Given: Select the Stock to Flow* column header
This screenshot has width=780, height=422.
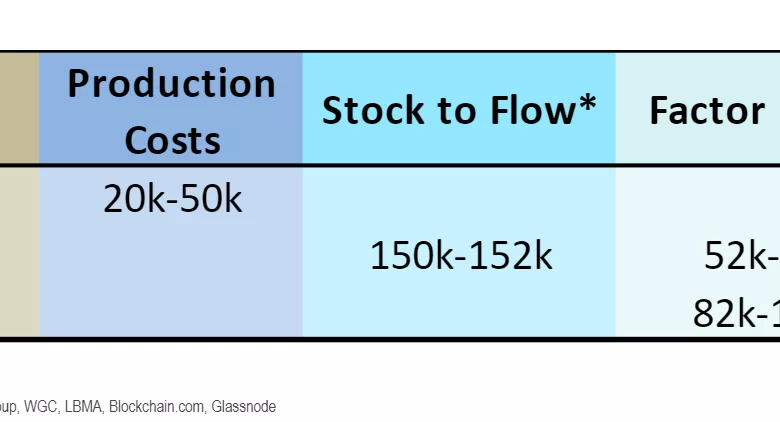Looking at the screenshot, I should click(x=459, y=110).
